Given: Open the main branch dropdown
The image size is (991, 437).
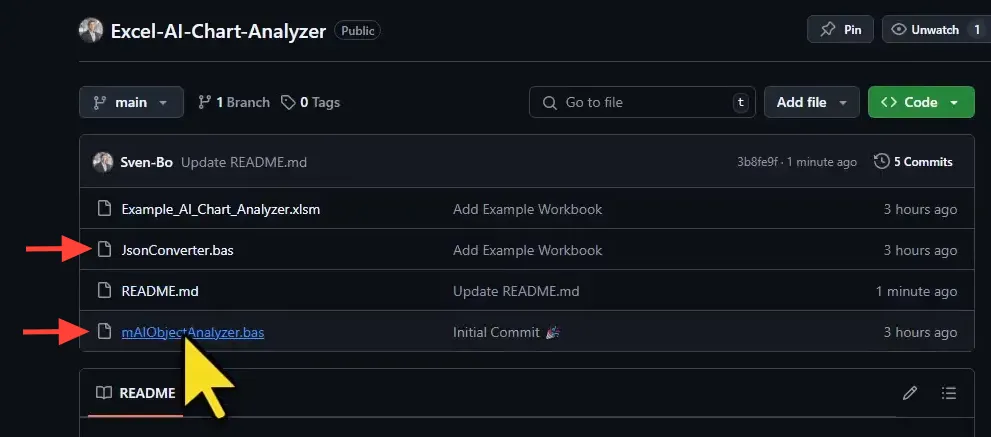Looking at the screenshot, I should pos(131,102).
